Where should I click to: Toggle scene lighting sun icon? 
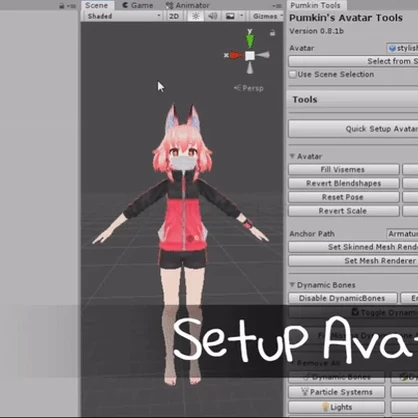click(196, 16)
